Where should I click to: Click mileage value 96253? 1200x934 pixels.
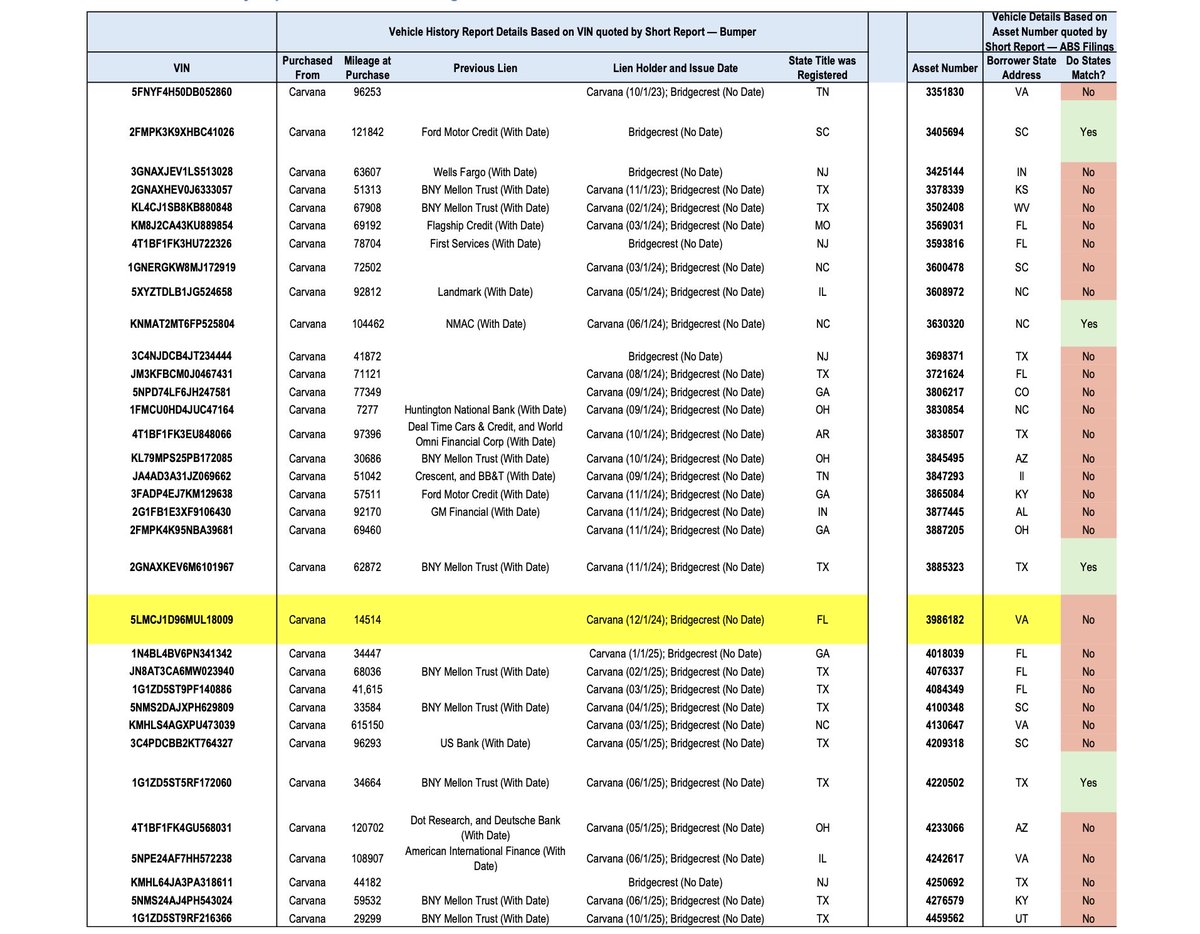point(367,90)
